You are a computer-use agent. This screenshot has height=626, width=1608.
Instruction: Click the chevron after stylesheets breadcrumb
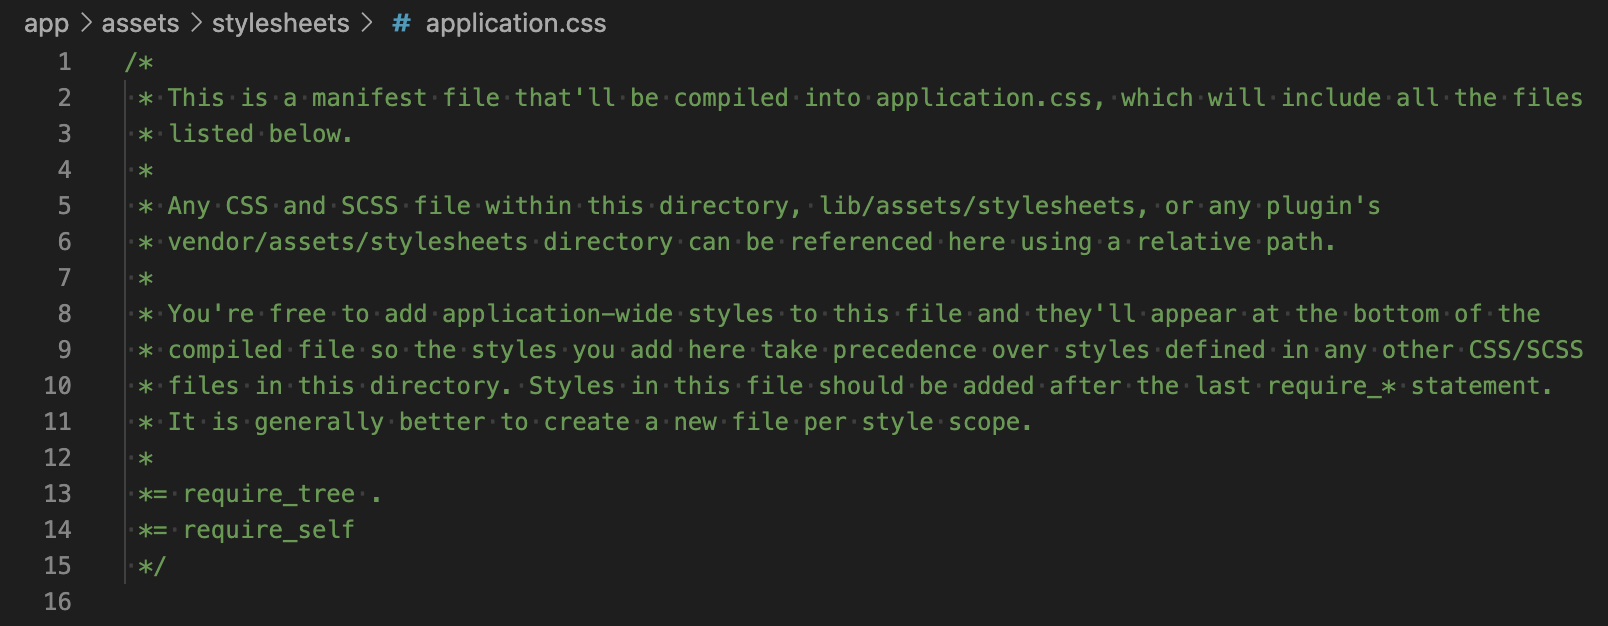pos(367,23)
